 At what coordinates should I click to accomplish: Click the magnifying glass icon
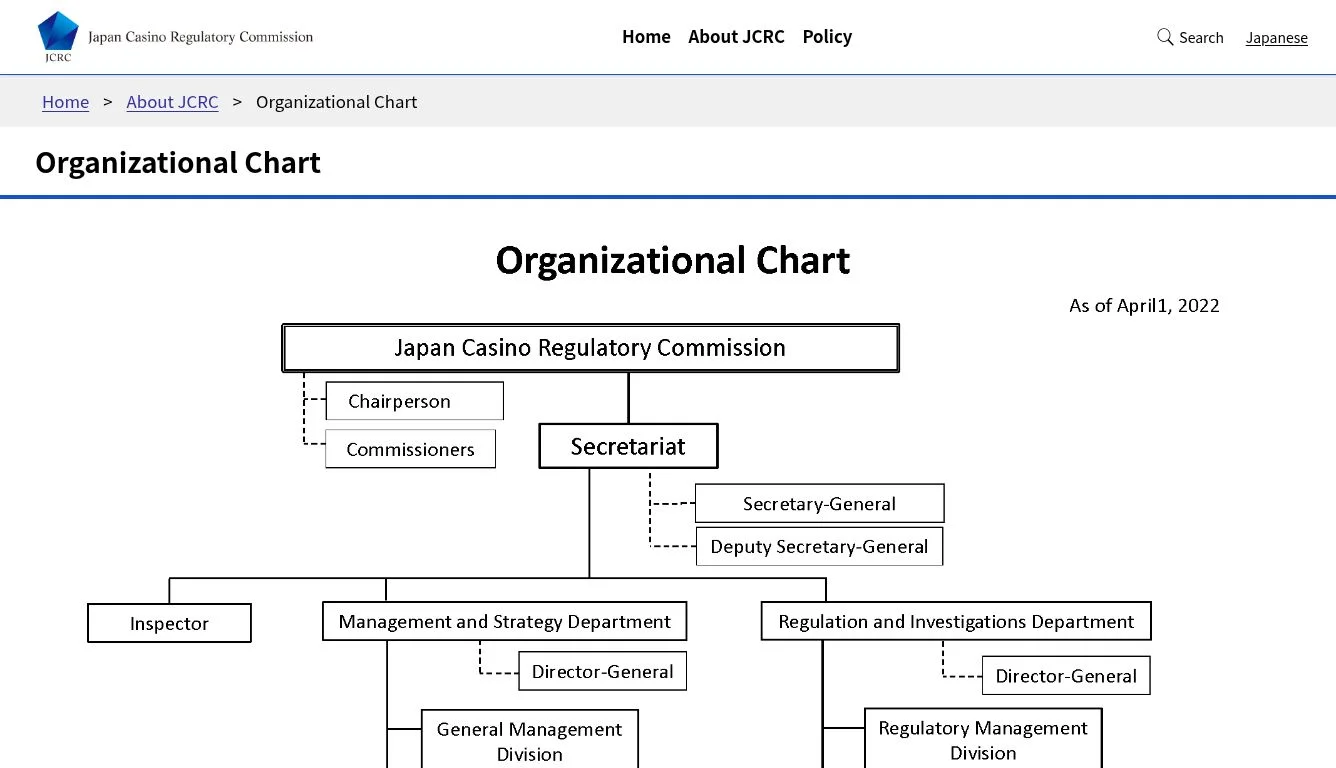click(x=1163, y=36)
